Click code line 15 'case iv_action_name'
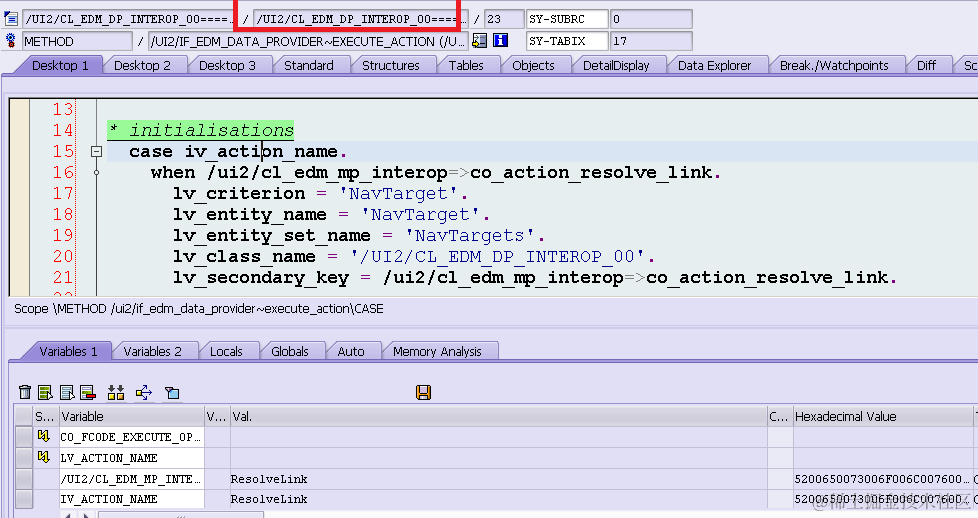The image size is (978, 518). pos(238,151)
